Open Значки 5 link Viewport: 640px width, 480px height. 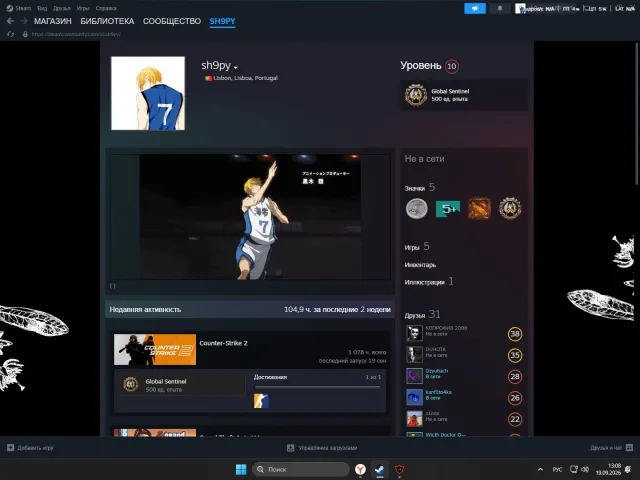tap(420, 187)
